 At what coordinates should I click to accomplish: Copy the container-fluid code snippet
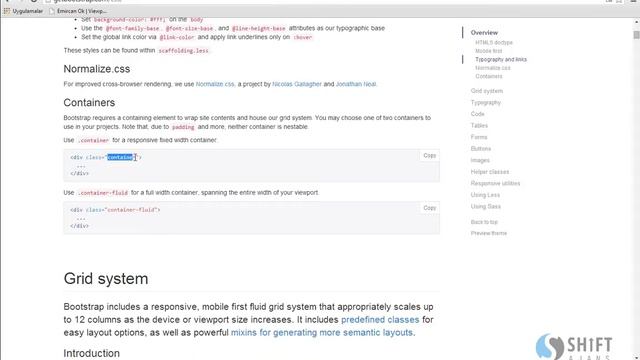click(429, 208)
